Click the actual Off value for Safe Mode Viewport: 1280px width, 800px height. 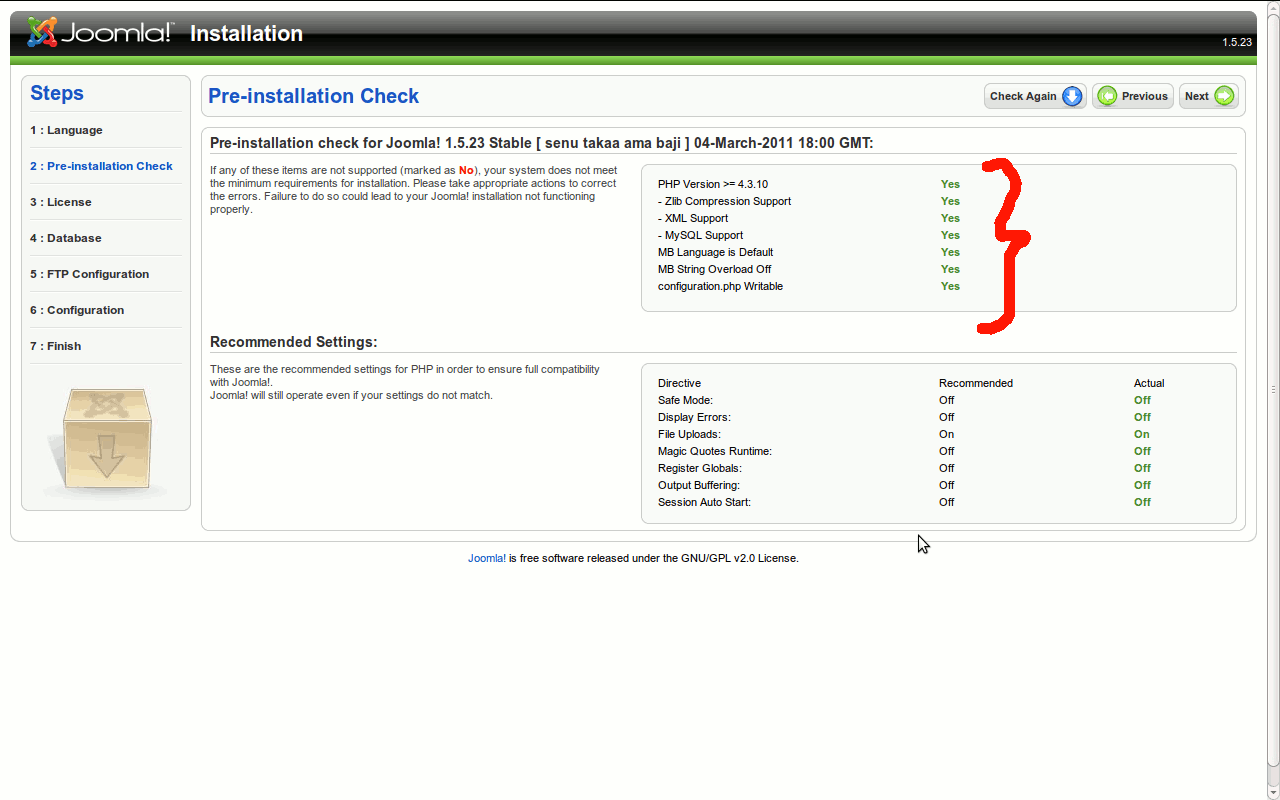click(x=1142, y=400)
